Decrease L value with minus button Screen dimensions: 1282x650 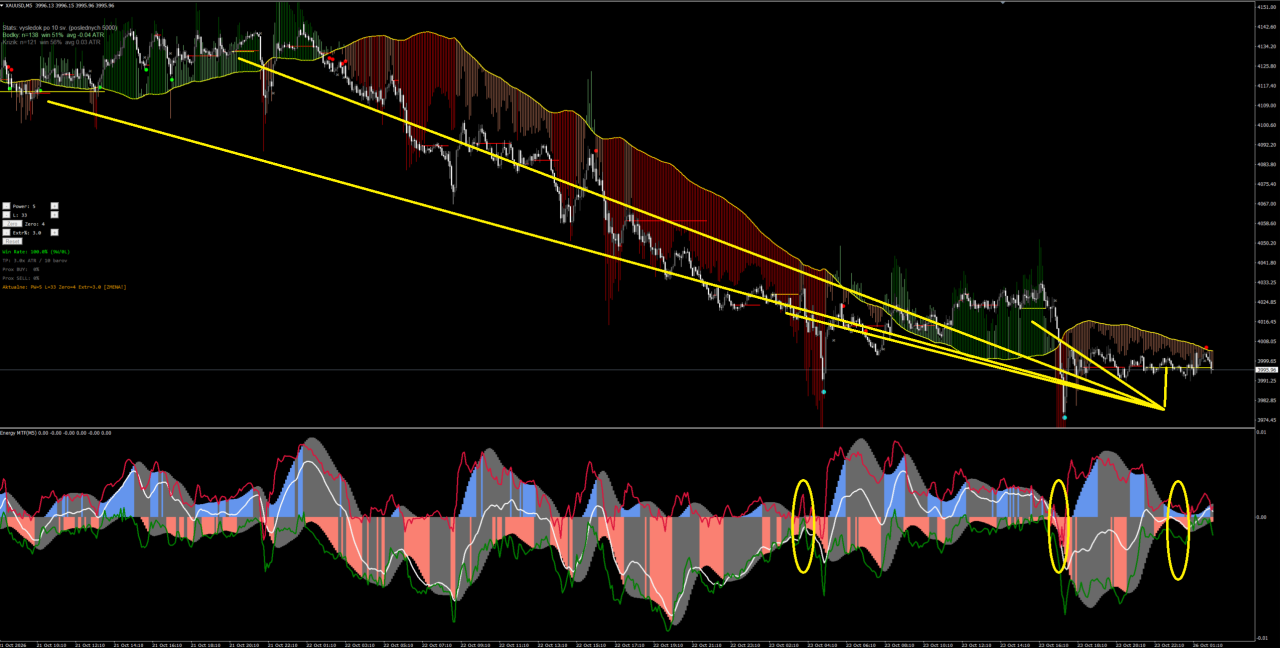tap(6, 215)
